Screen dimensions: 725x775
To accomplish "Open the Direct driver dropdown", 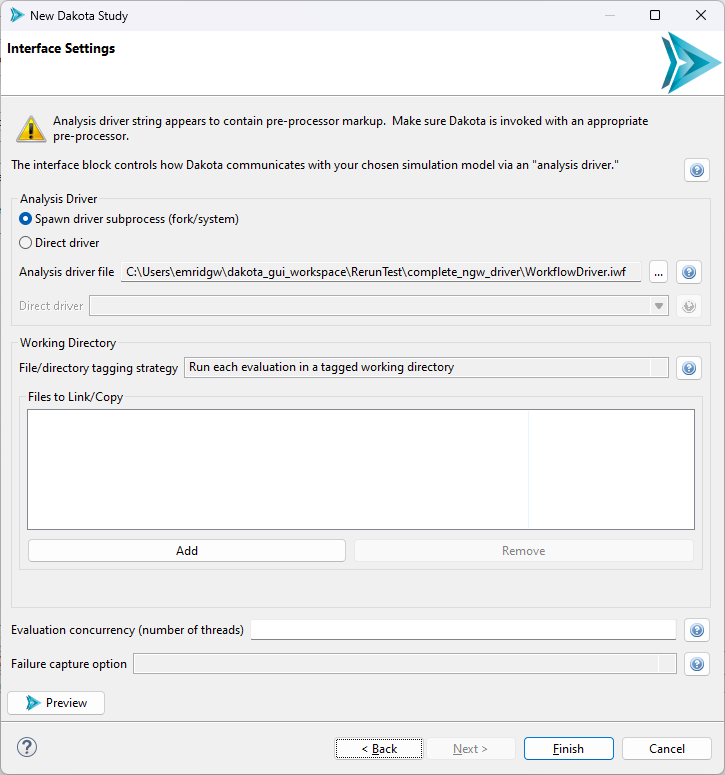I will 379,306.
